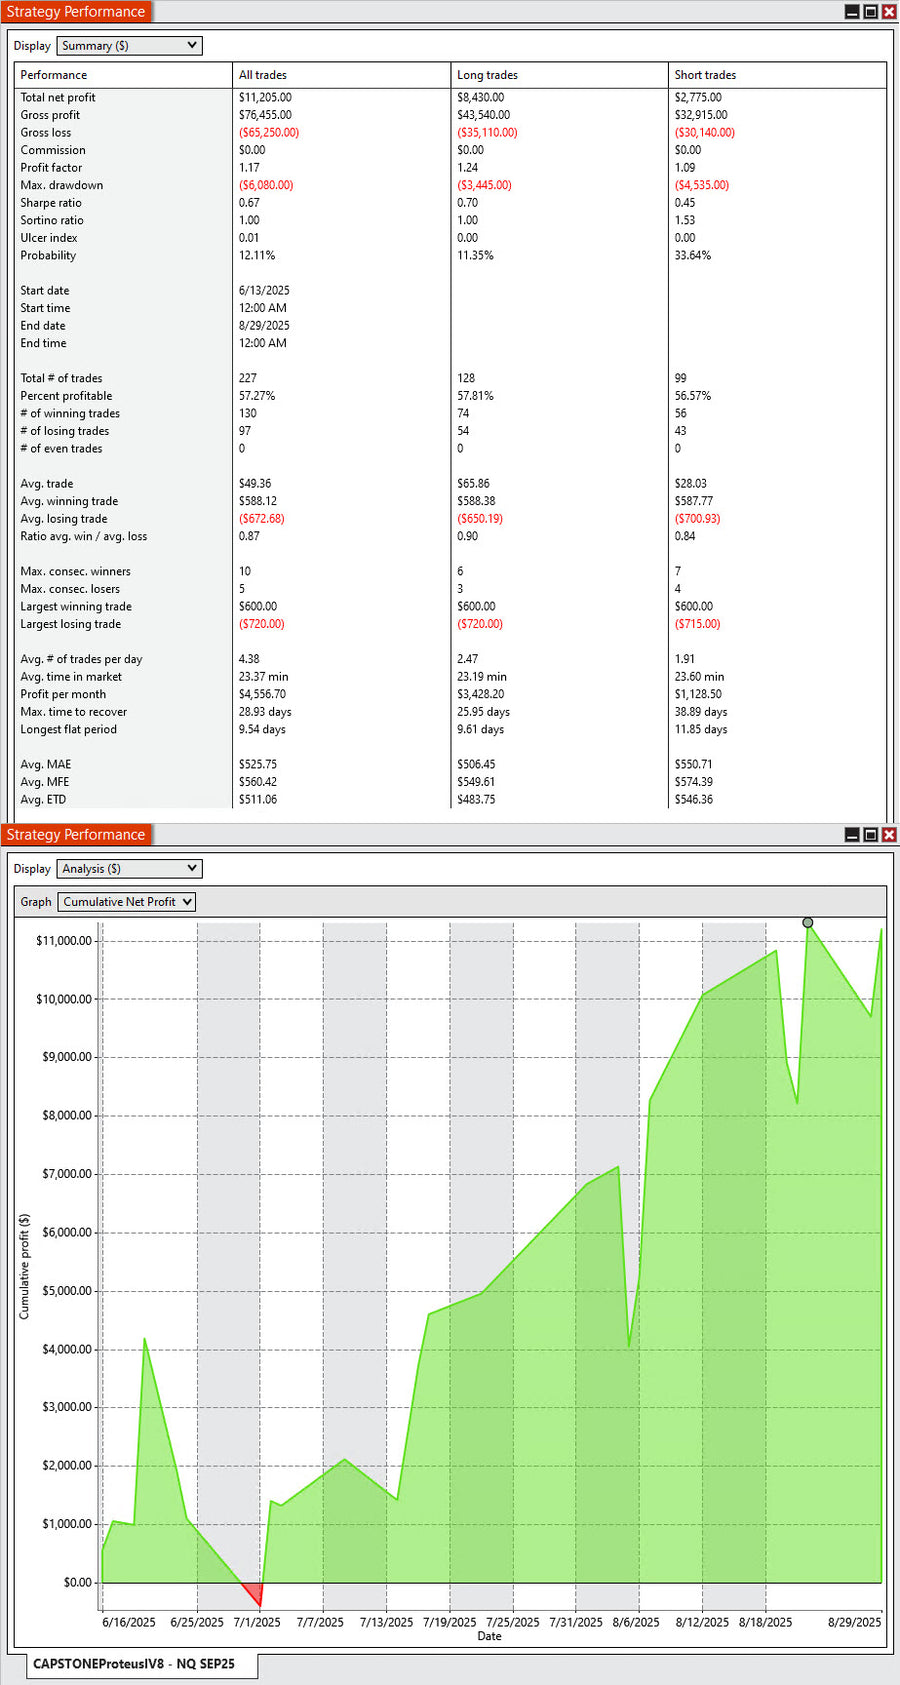Click the Avg. time in market 23.37 min value
Viewport: 900px width, 1685px height.
(x=264, y=677)
